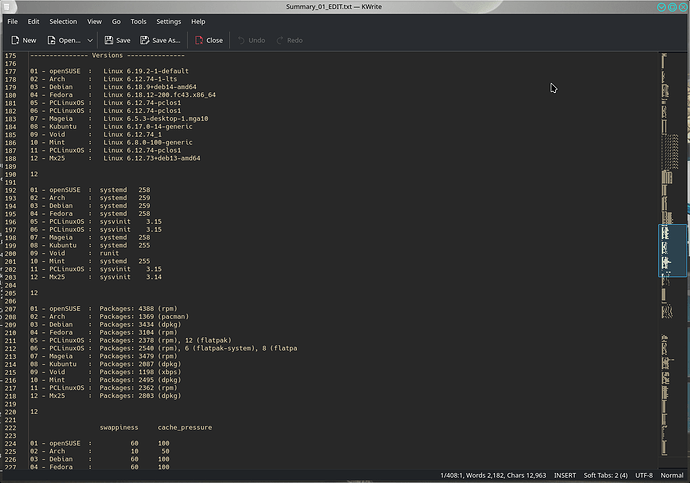Click the Redo arrow icon
This screenshot has height=483, width=690.
point(280,40)
